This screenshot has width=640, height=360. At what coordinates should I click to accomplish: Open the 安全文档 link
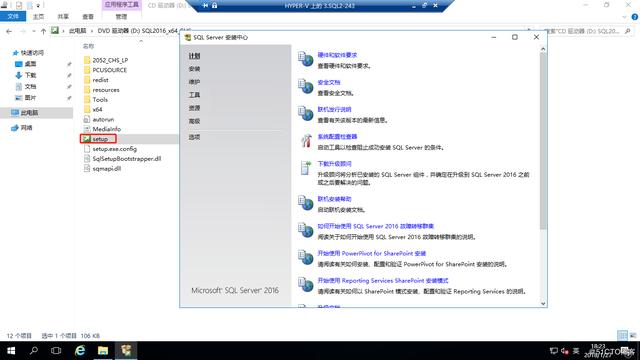point(329,82)
